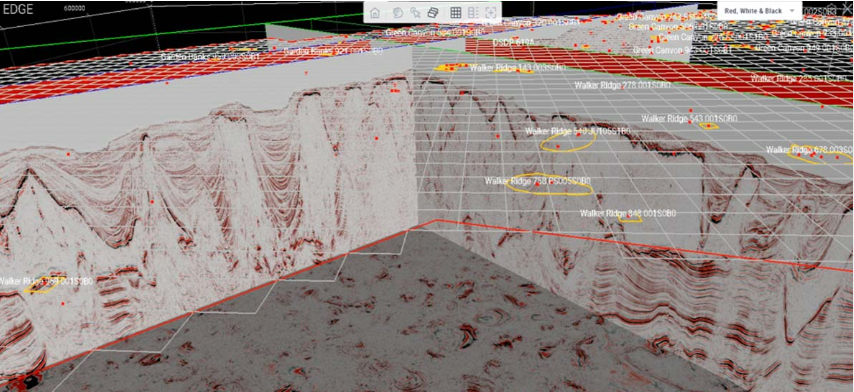Open the Red, White & Black colormap dropdown
Viewport: 854px width, 392px height.
pos(759,11)
